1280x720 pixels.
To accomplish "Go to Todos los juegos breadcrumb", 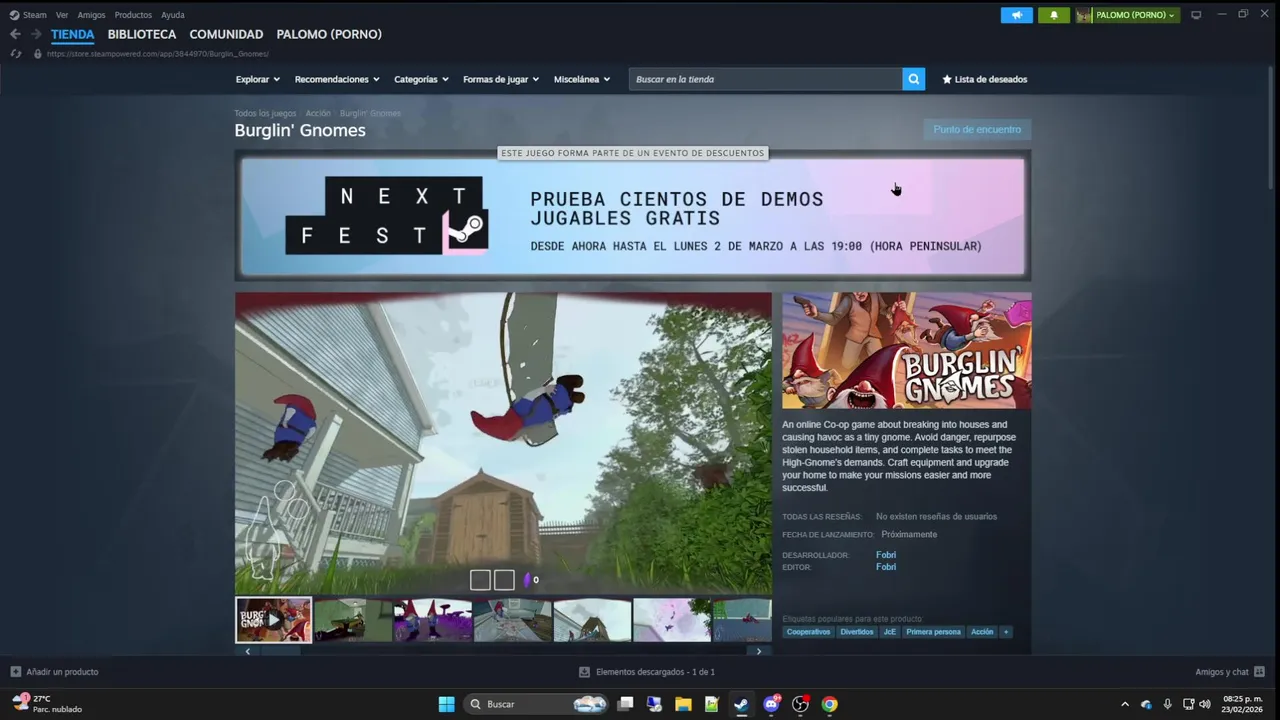I will [x=265, y=113].
